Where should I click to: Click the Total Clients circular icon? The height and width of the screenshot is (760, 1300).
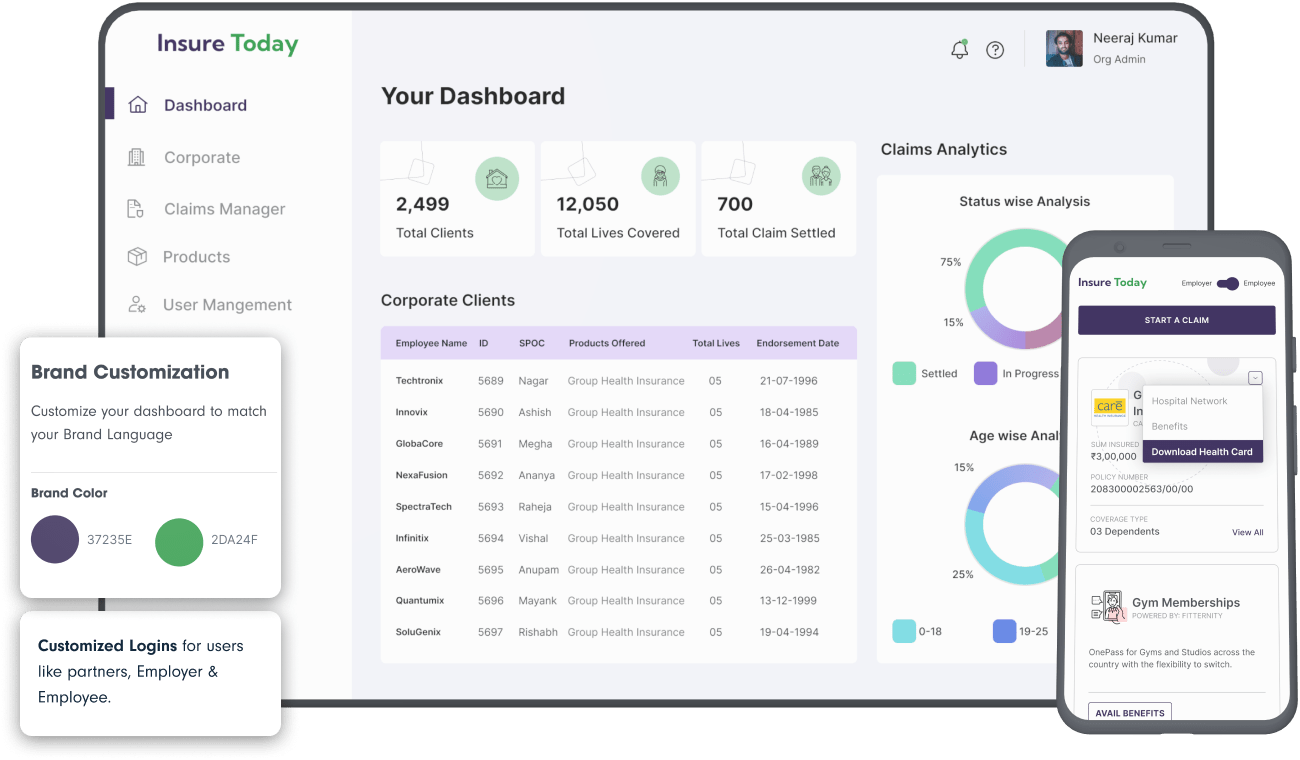pyautogui.click(x=497, y=178)
